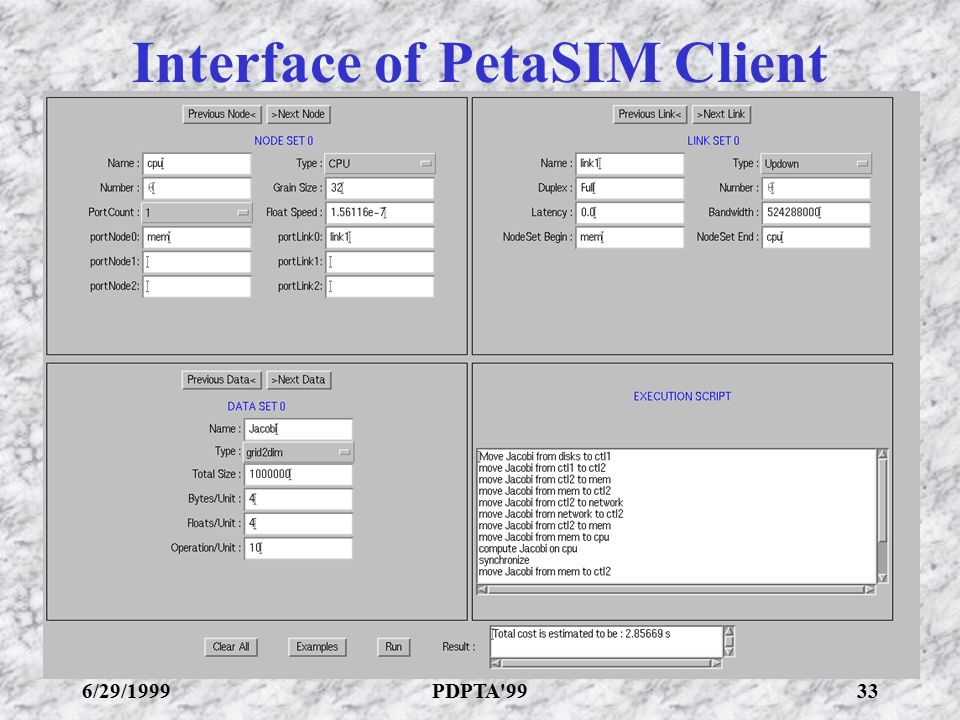The image size is (960, 720).
Task: Click the execution script vertical scrollbar
Action: click(x=883, y=516)
